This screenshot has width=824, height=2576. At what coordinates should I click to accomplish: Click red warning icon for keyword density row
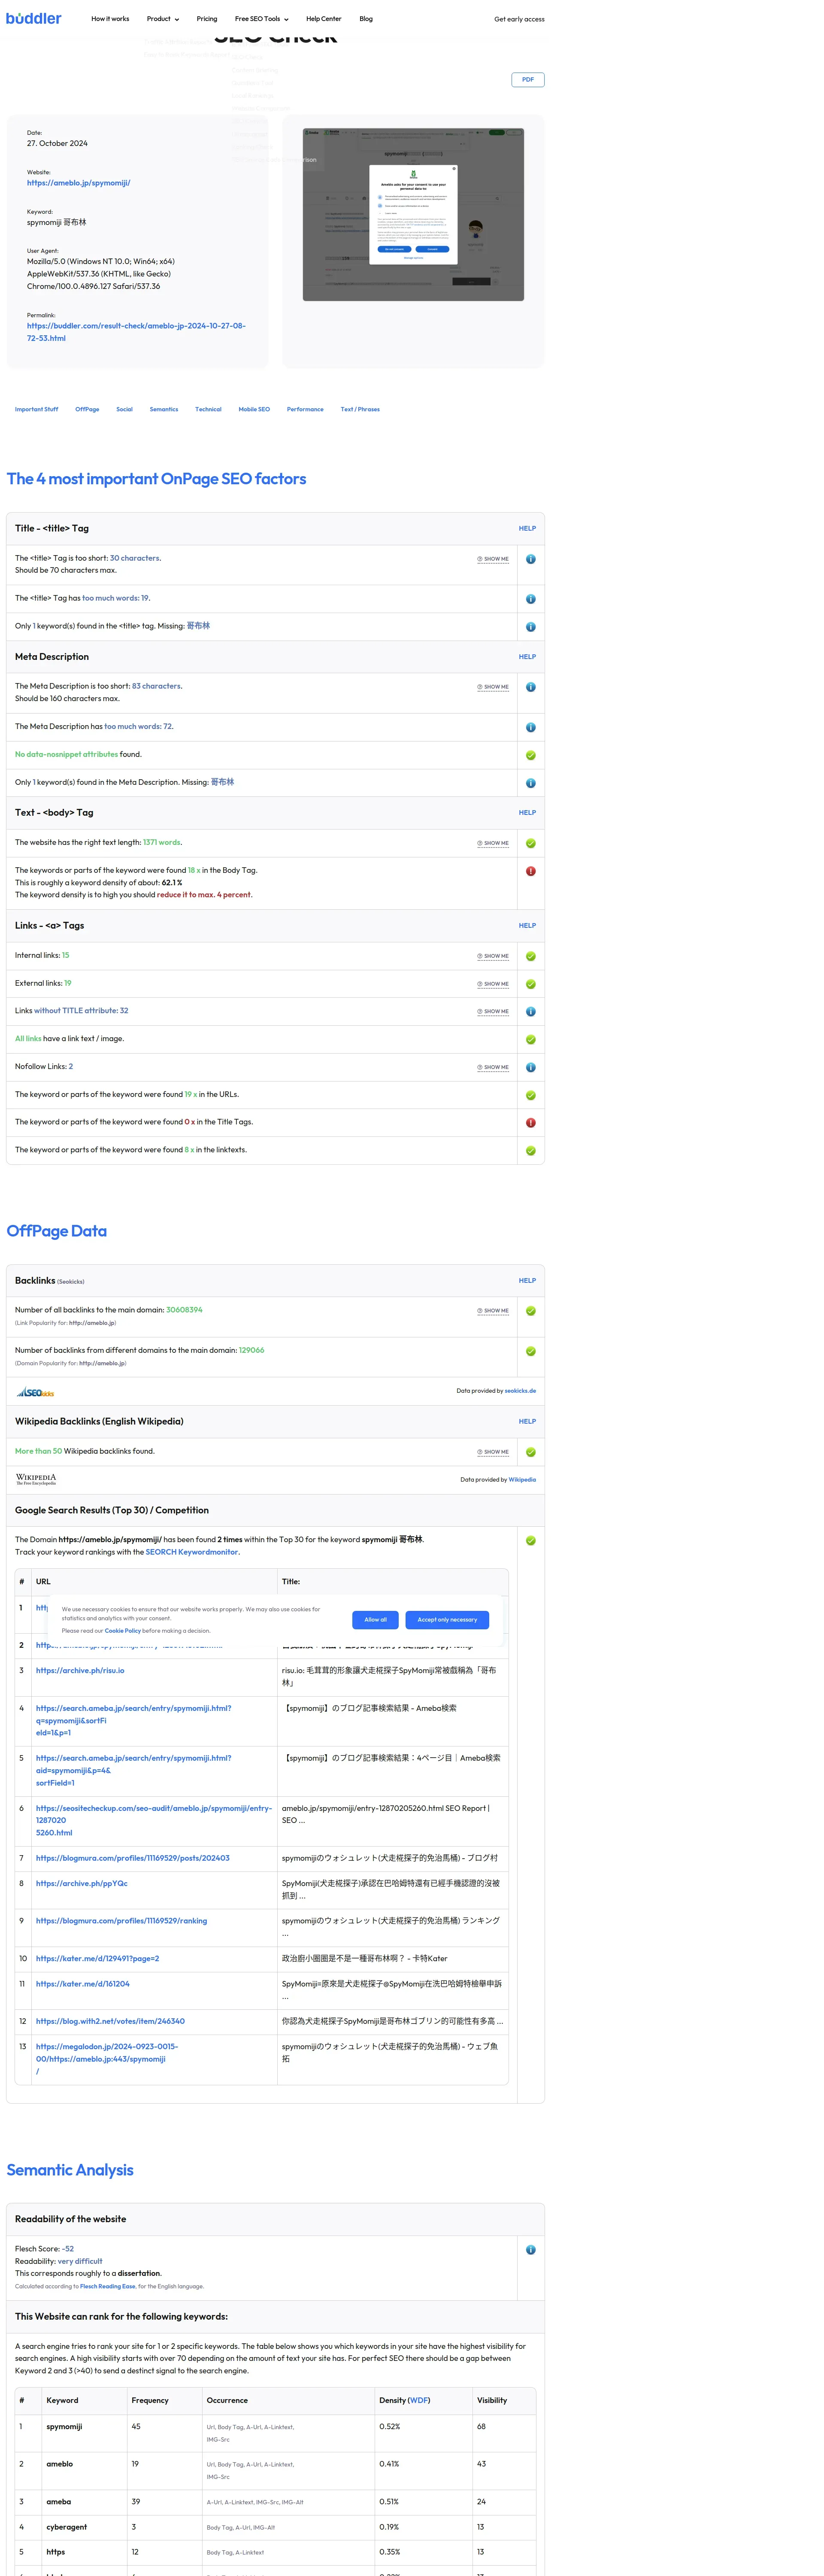[530, 871]
